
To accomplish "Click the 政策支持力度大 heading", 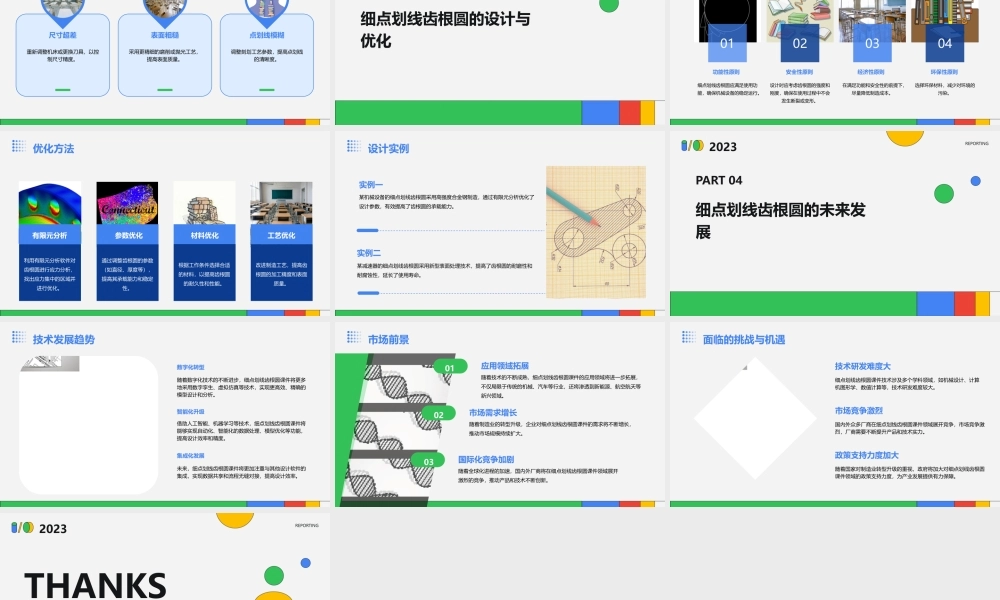I will tap(867, 455).
